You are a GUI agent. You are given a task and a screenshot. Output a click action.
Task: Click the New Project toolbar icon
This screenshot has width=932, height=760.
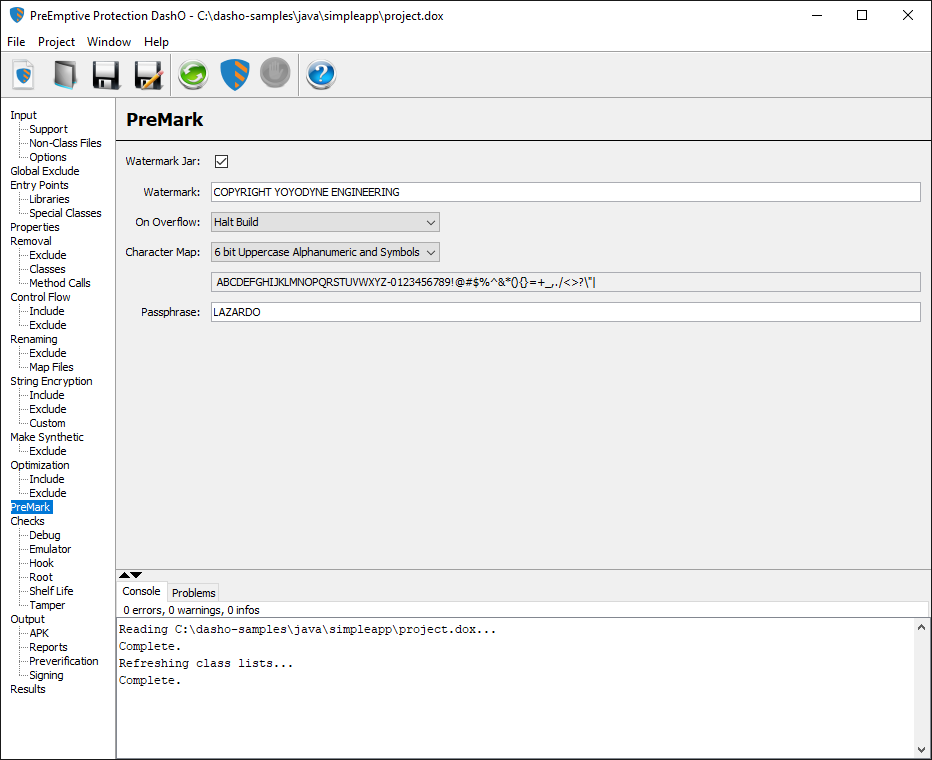click(24, 75)
